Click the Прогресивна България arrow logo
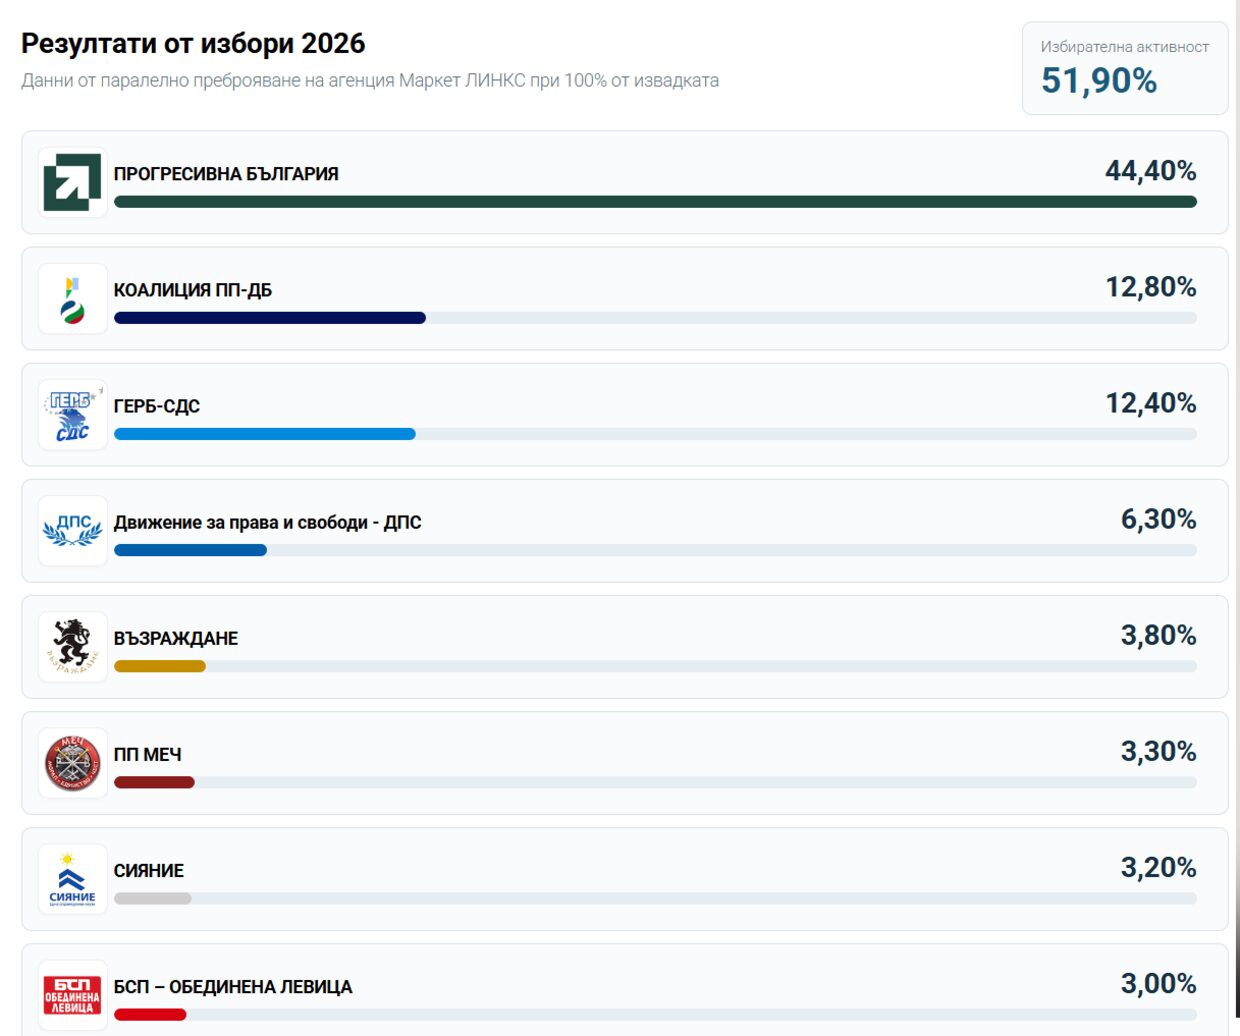1240x1036 pixels. point(72,183)
